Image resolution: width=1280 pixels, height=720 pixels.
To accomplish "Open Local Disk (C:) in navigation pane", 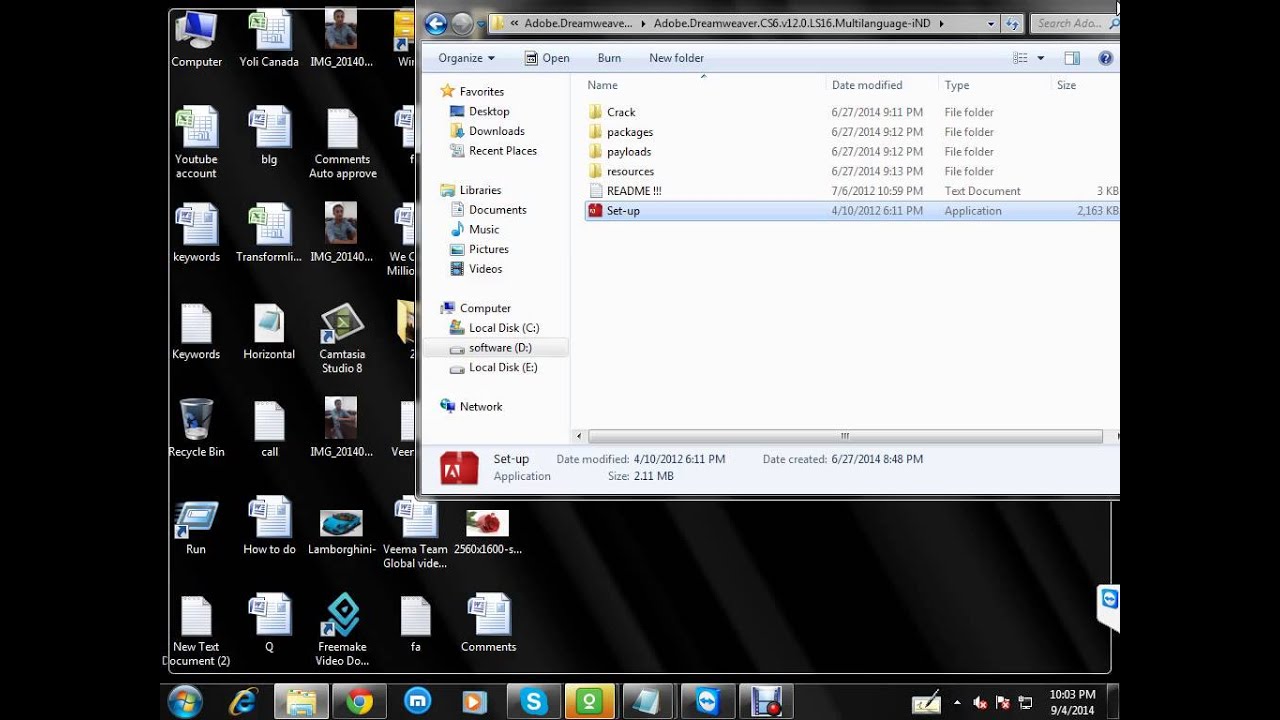I will tap(503, 328).
